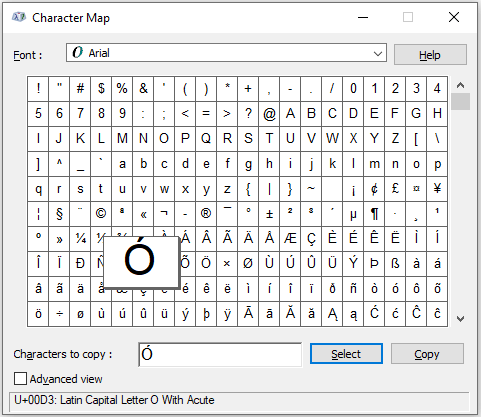Screen dimensions: 481x417
Task: Select the division ÷ symbol
Action: [59, 314]
